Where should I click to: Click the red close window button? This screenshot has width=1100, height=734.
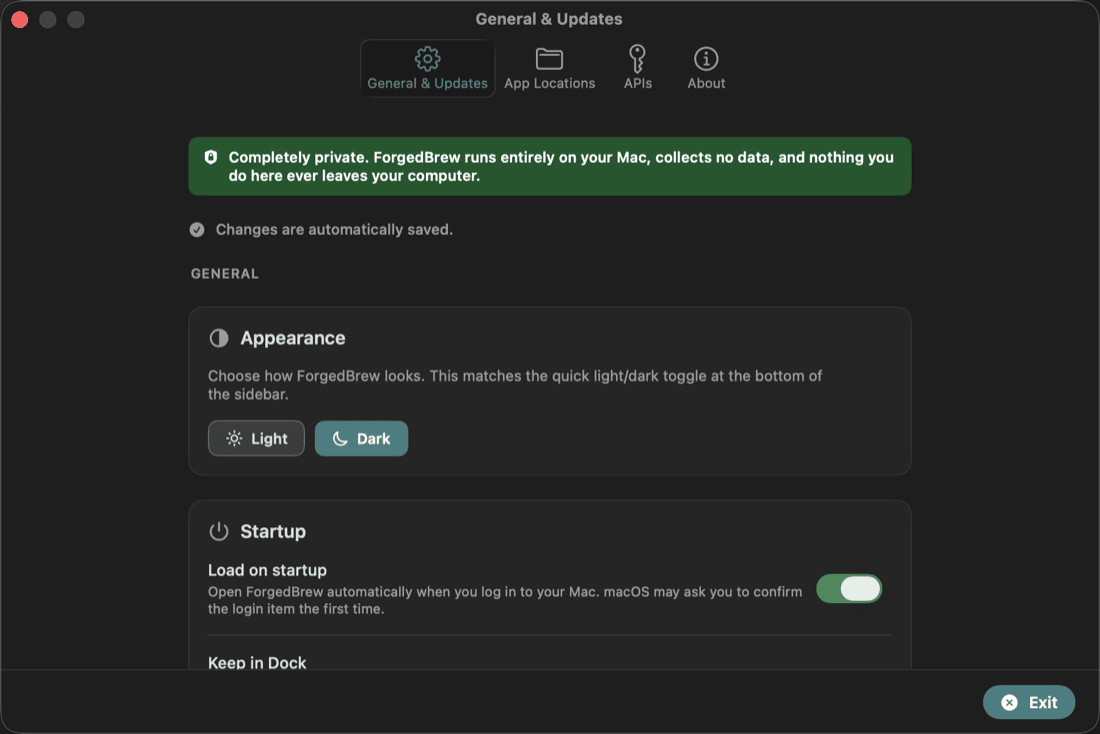click(20, 20)
